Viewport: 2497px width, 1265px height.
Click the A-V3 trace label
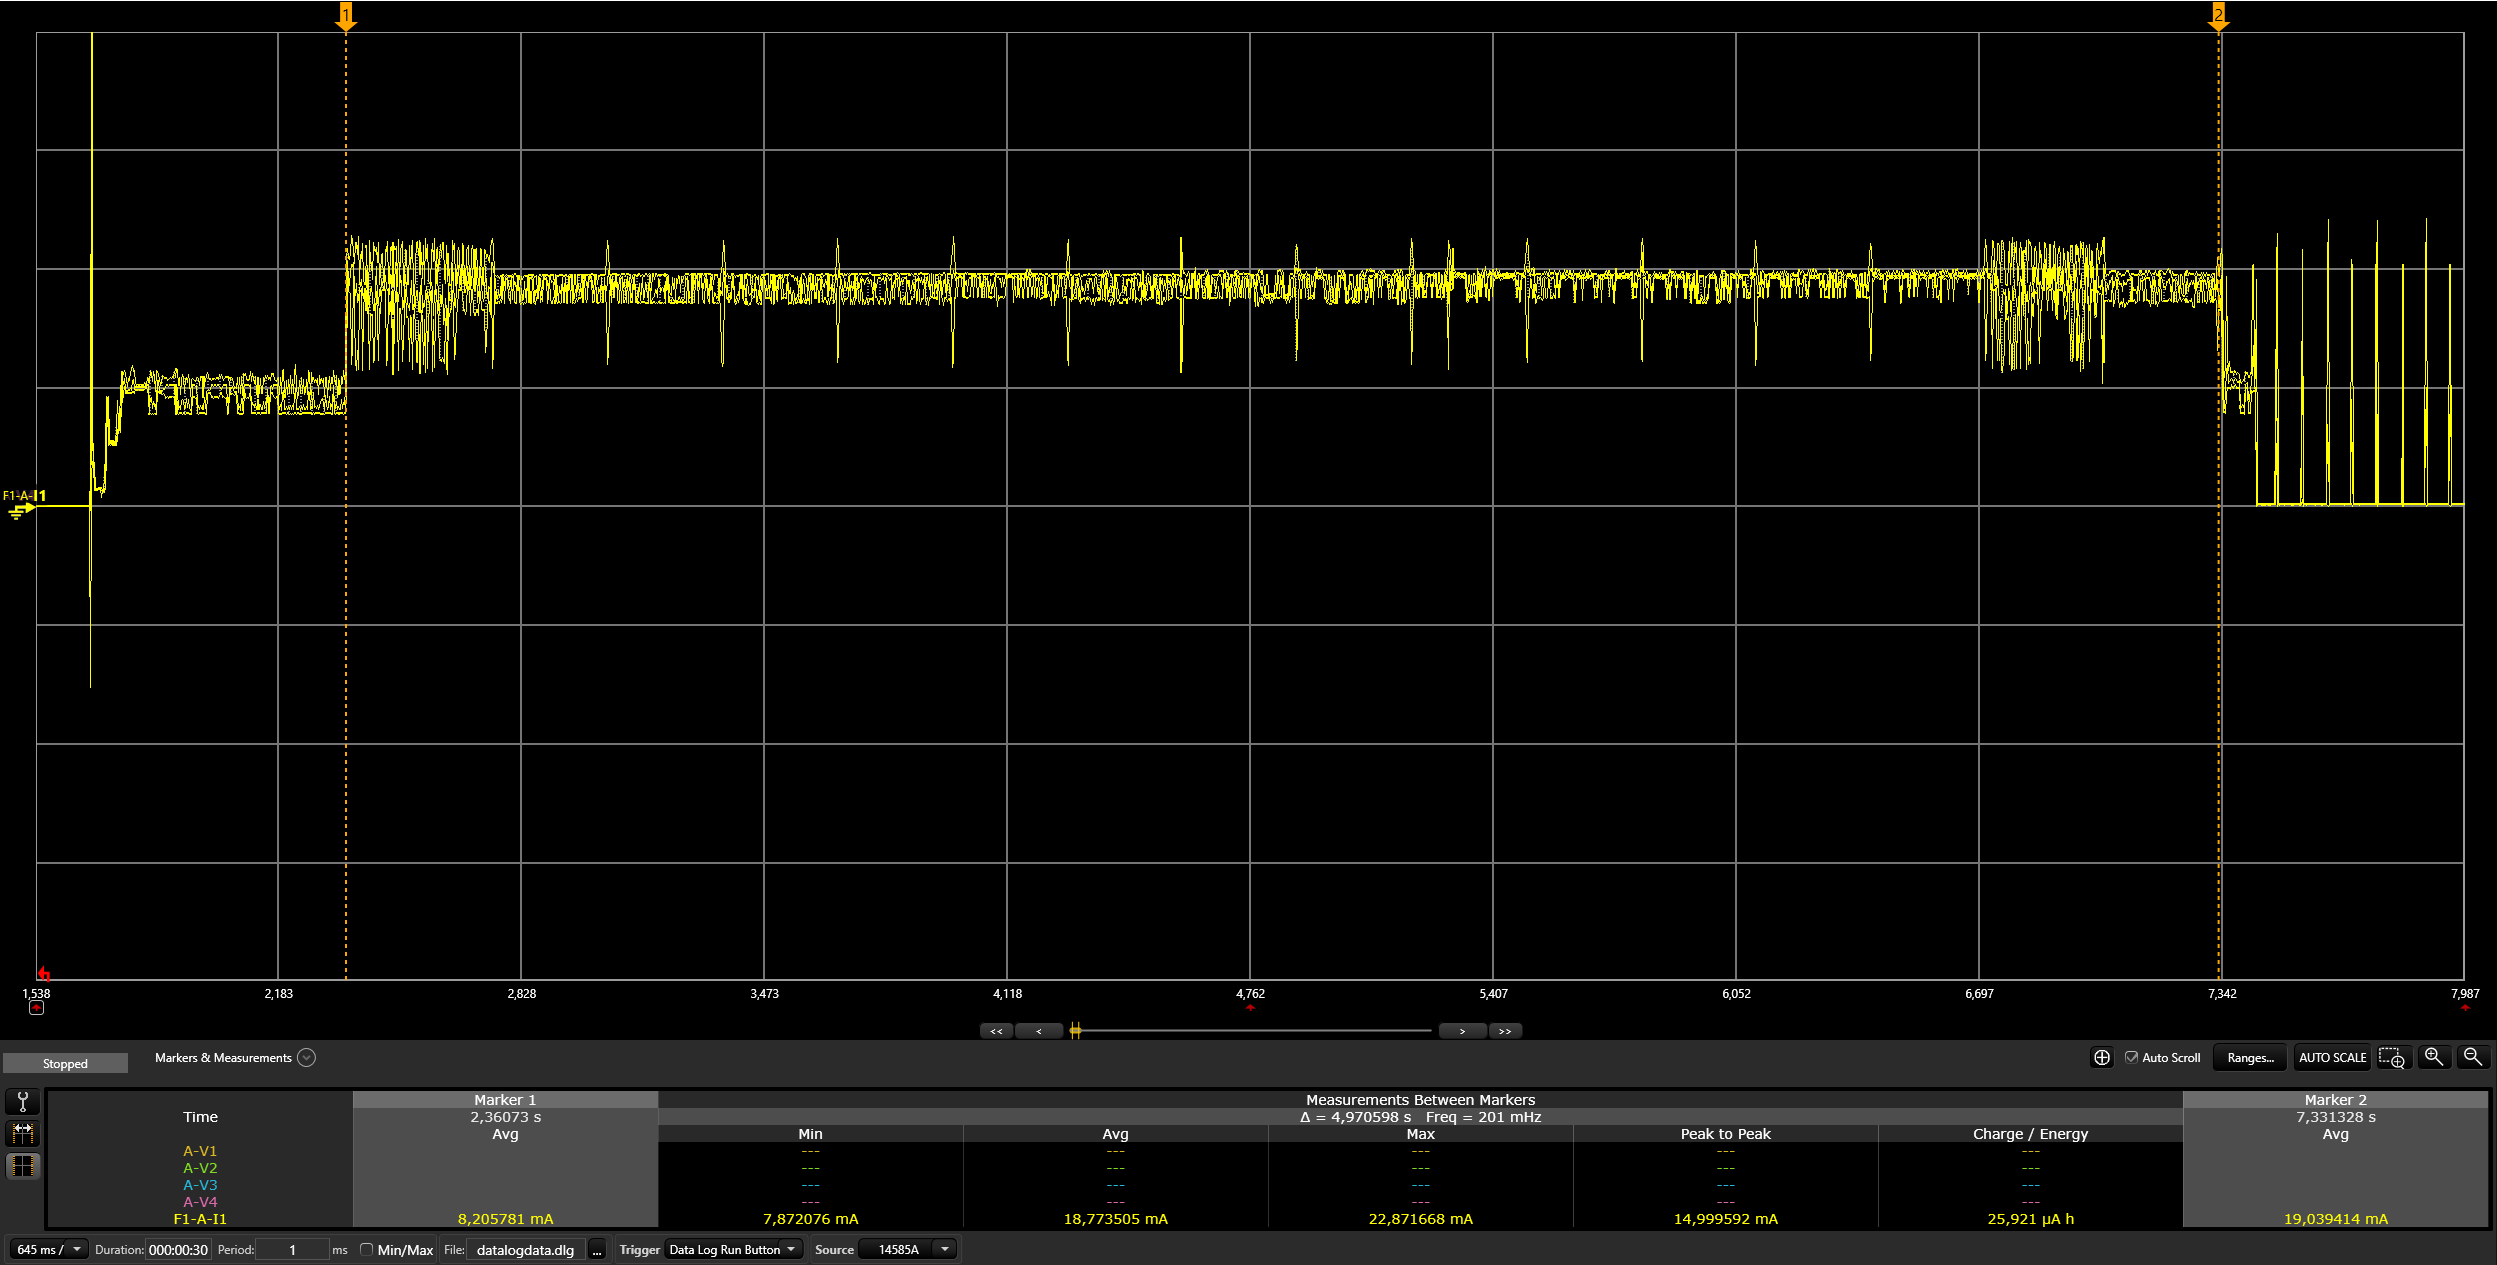tap(200, 1185)
